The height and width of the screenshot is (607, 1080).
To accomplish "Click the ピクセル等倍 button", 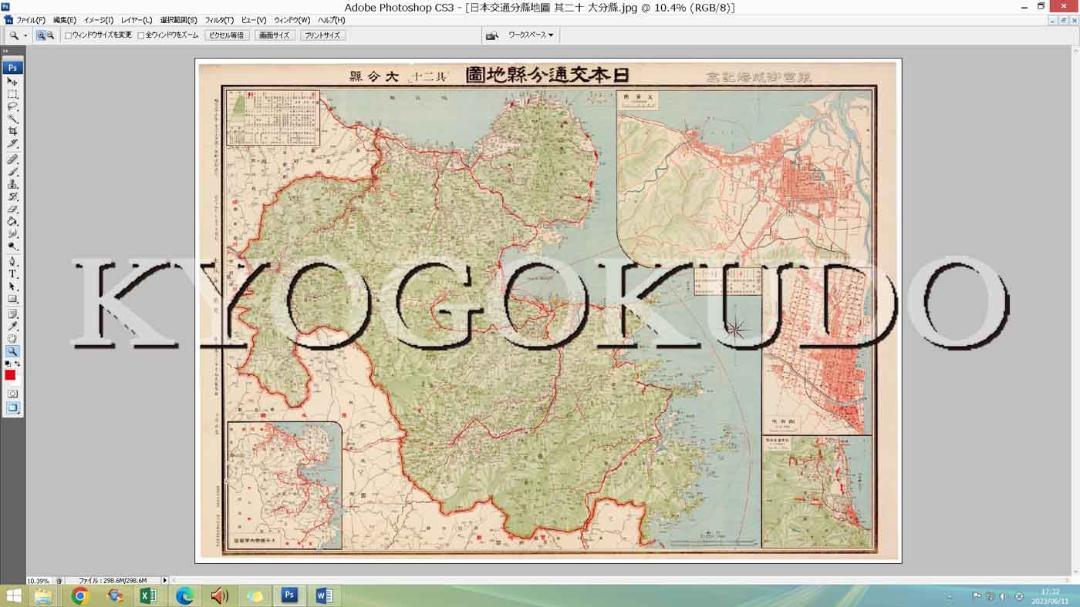I will coord(227,35).
